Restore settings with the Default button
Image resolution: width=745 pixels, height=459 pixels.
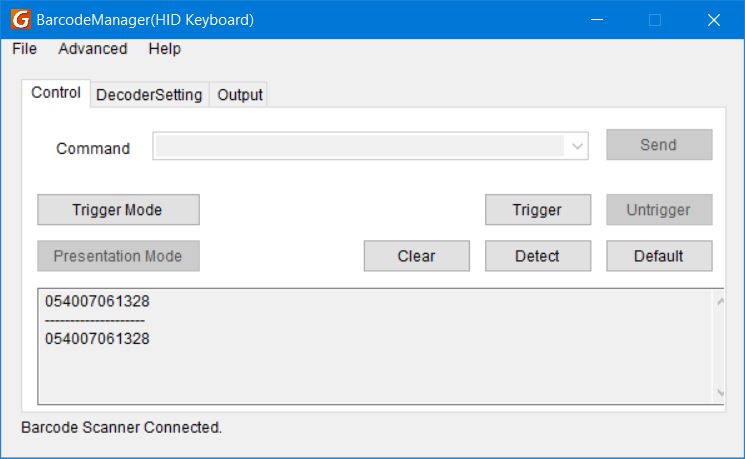[658, 256]
